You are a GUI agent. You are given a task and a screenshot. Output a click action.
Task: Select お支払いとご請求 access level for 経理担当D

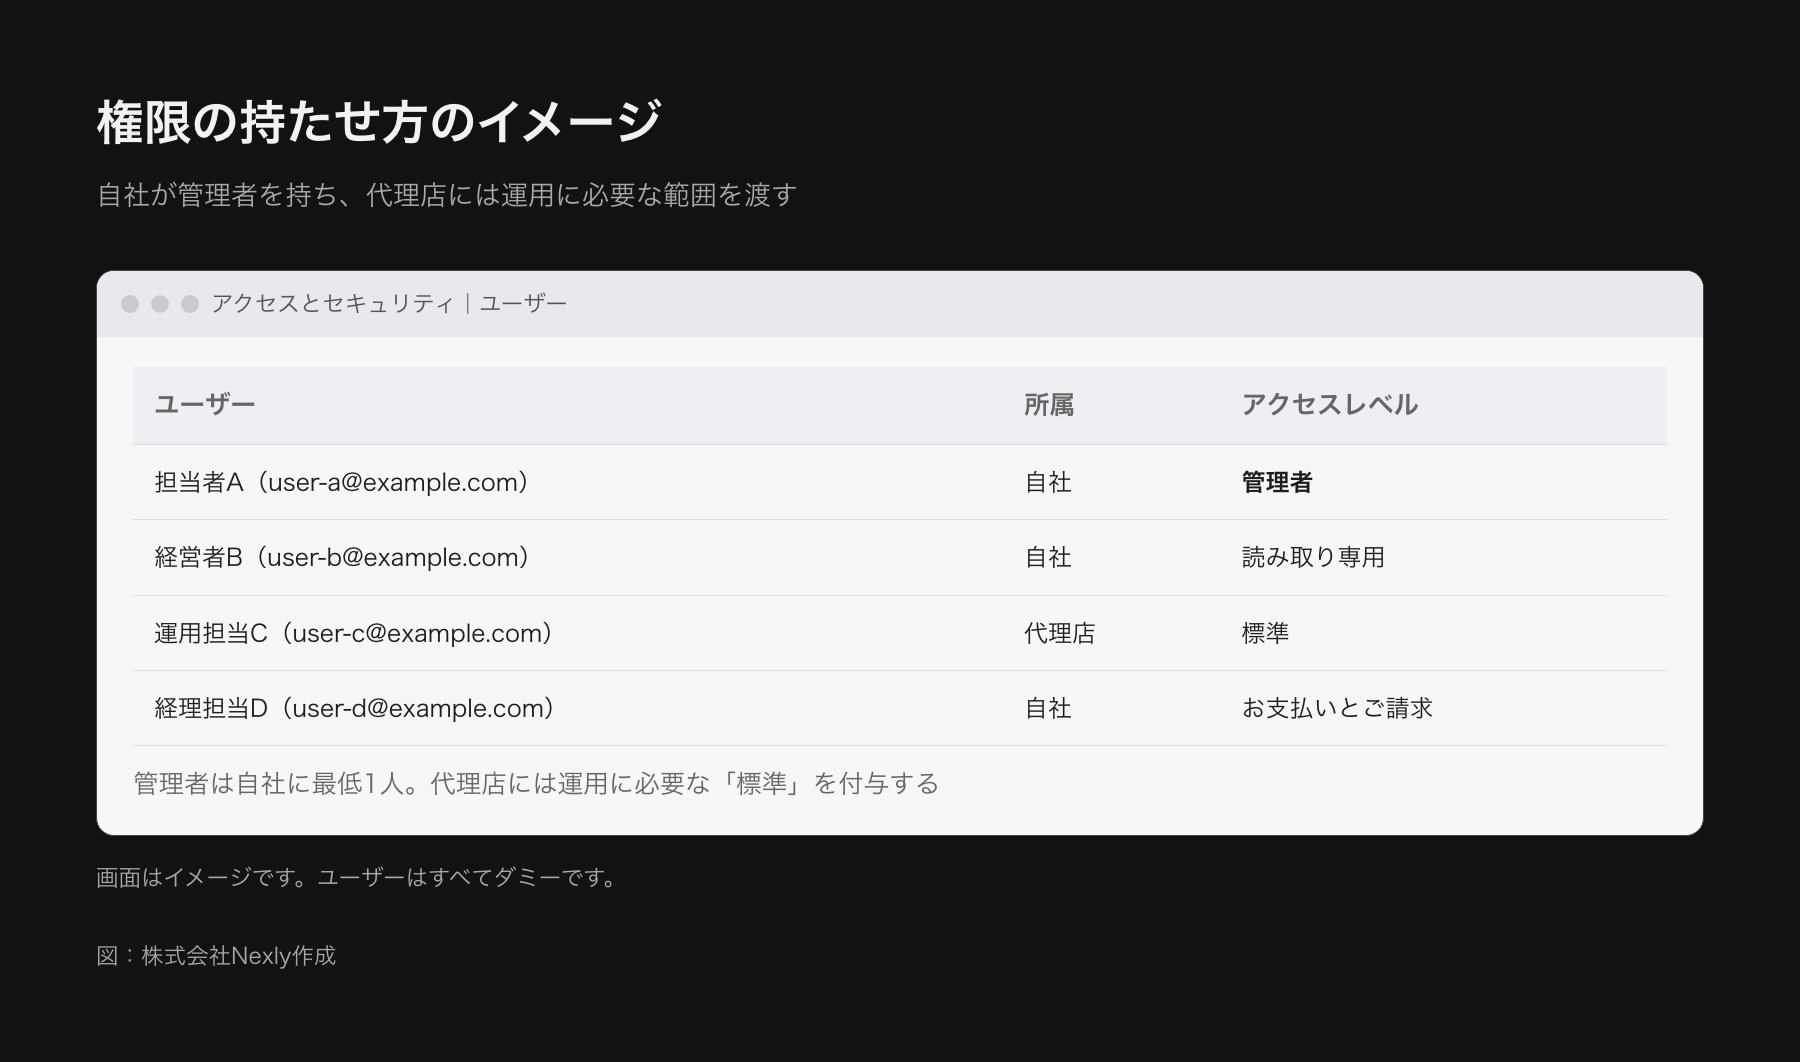click(x=1337, y=708)
